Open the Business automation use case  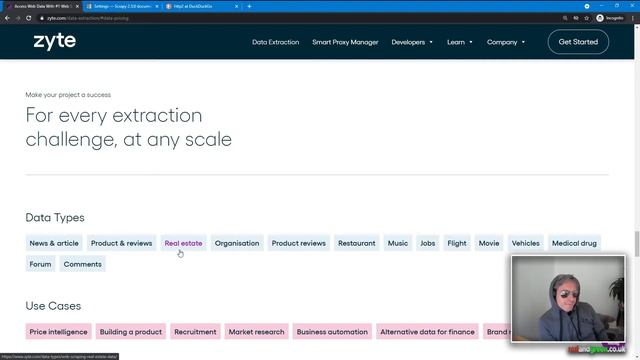point(332,332)
